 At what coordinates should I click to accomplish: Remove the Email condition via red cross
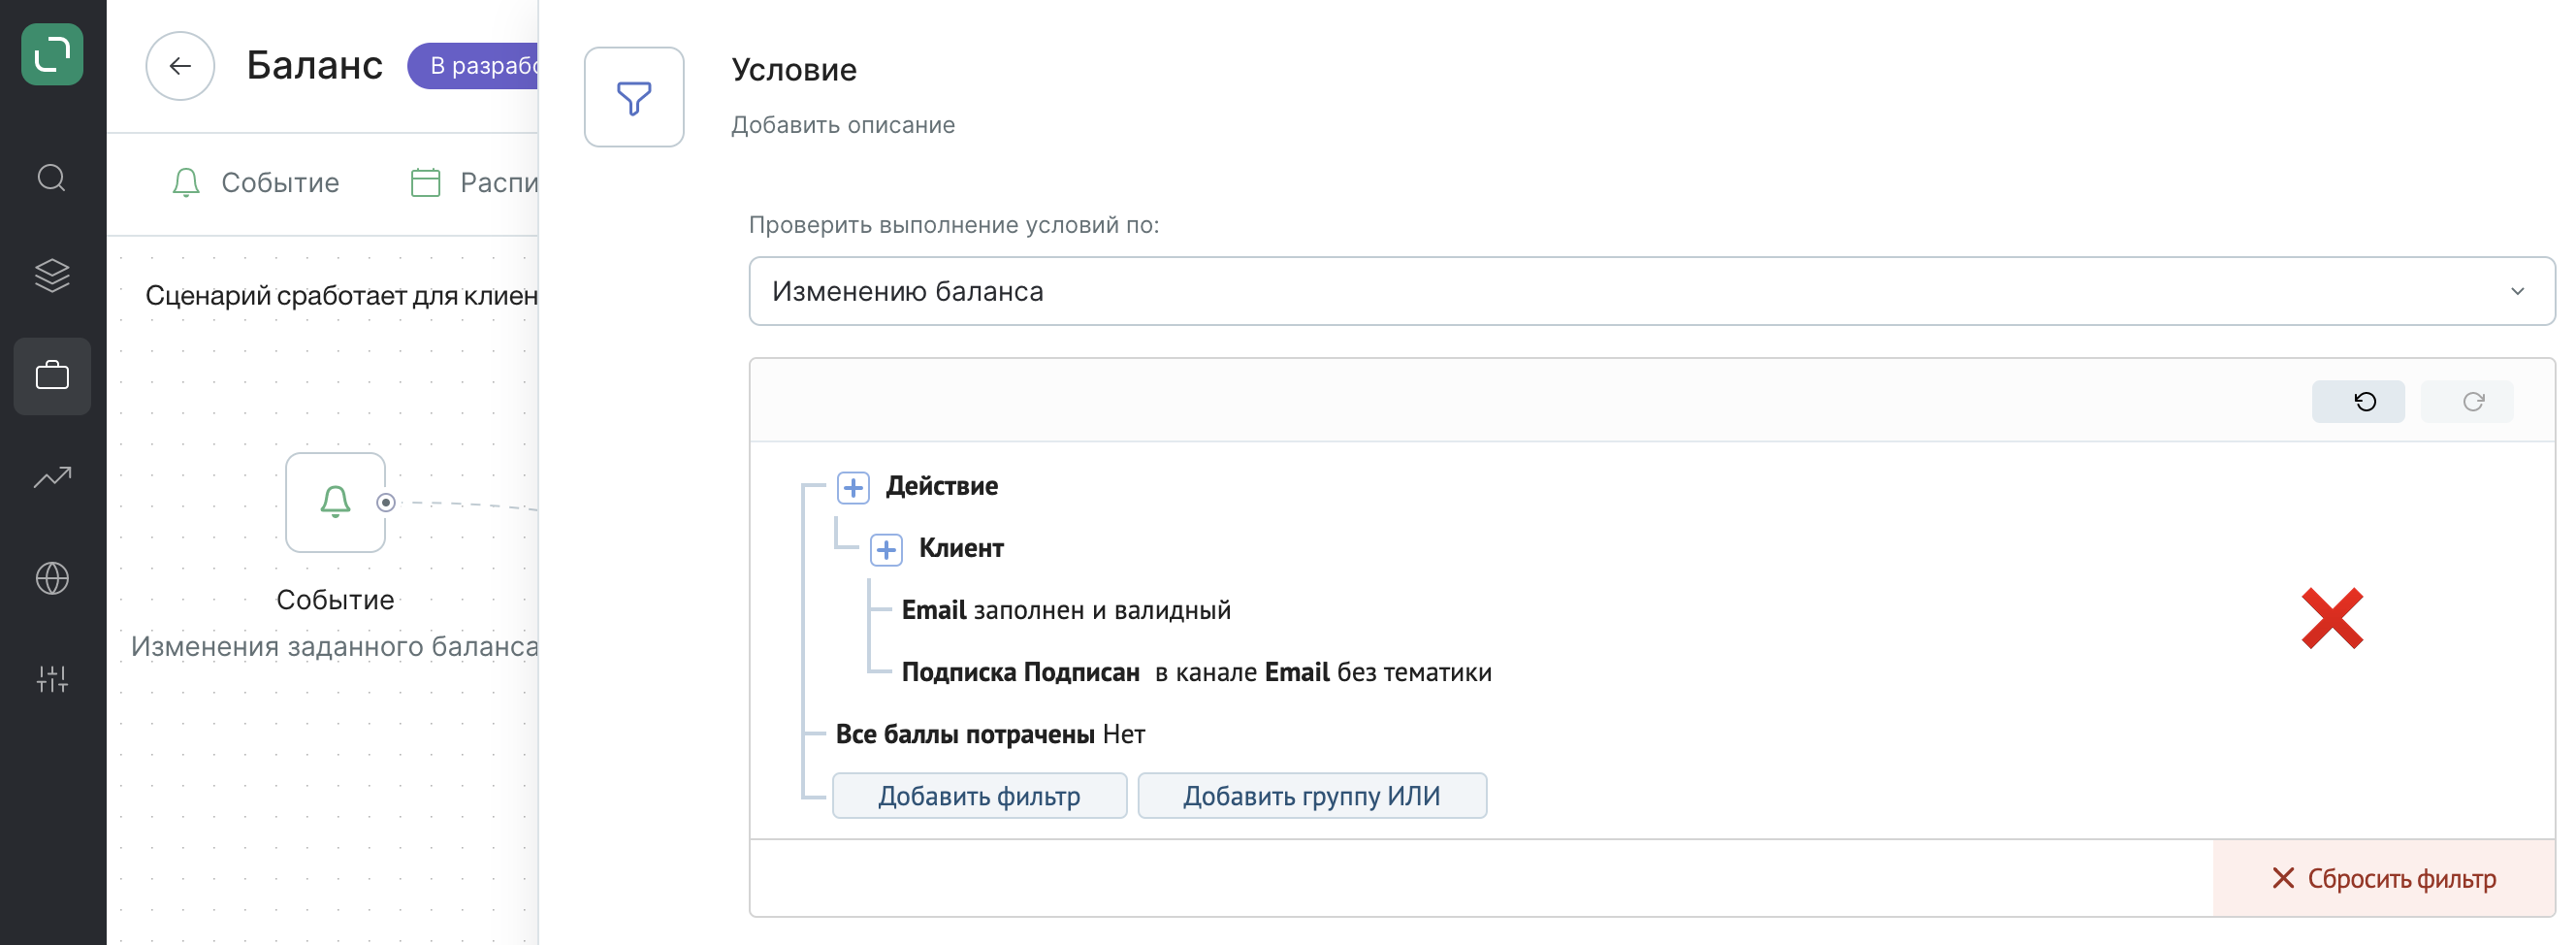(x=2331, y=618)
